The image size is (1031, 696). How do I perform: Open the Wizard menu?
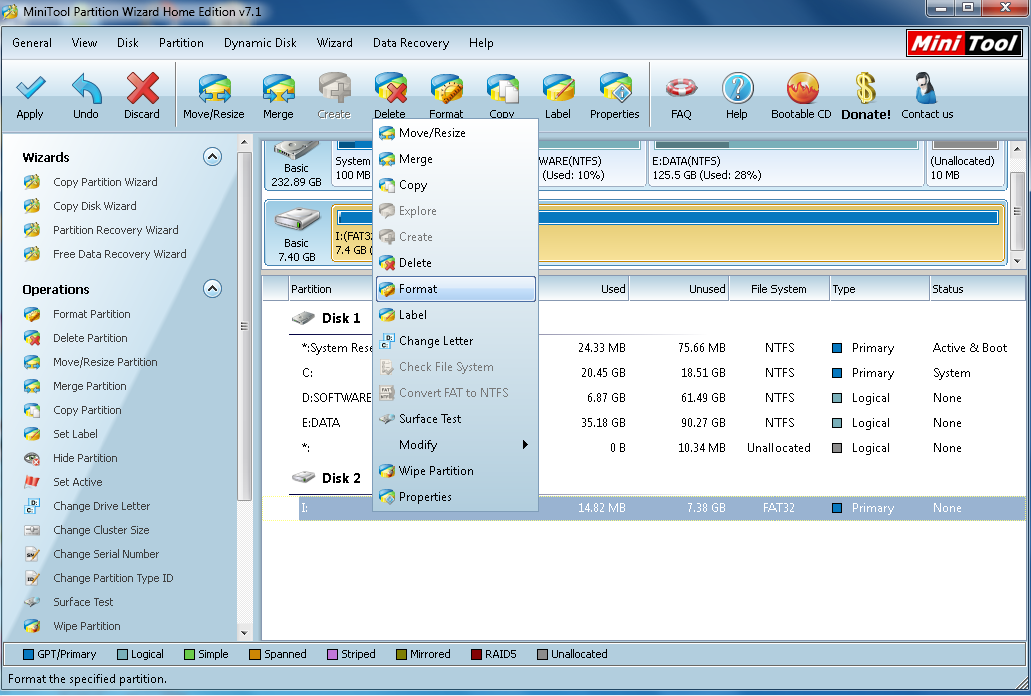pos(334,43)
